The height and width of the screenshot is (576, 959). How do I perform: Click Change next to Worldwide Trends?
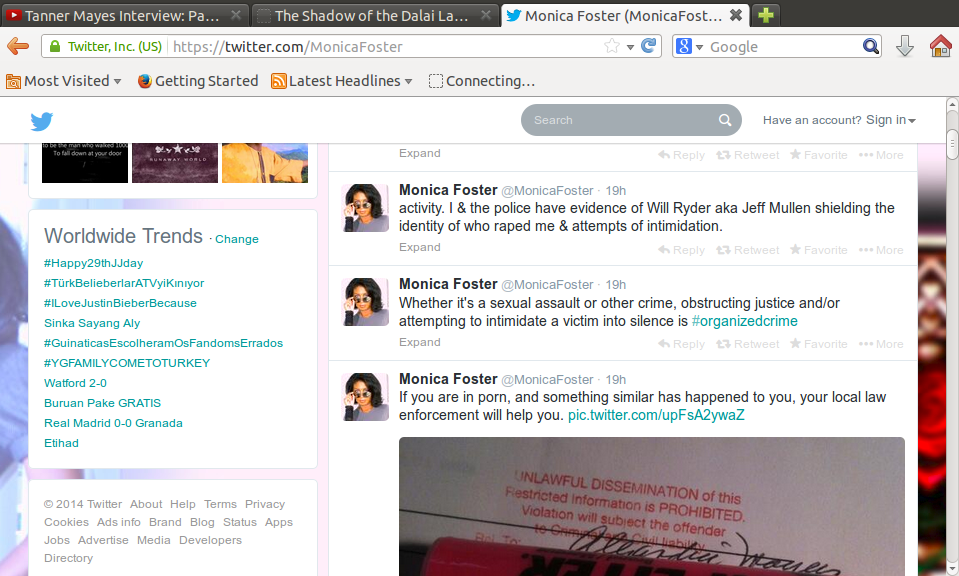pos(237,239)
